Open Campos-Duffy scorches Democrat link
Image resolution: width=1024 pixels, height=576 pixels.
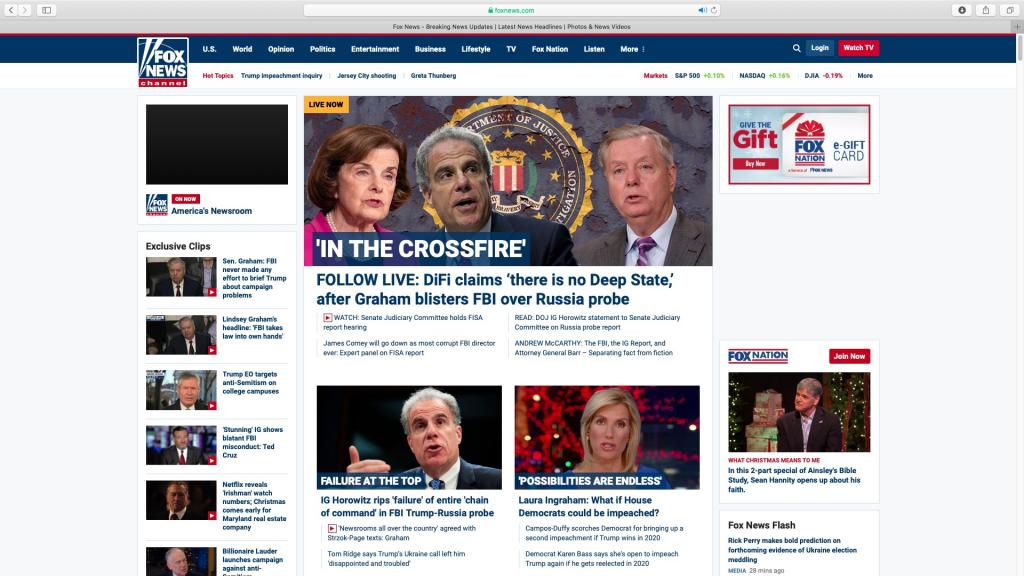tap(604, 533)
